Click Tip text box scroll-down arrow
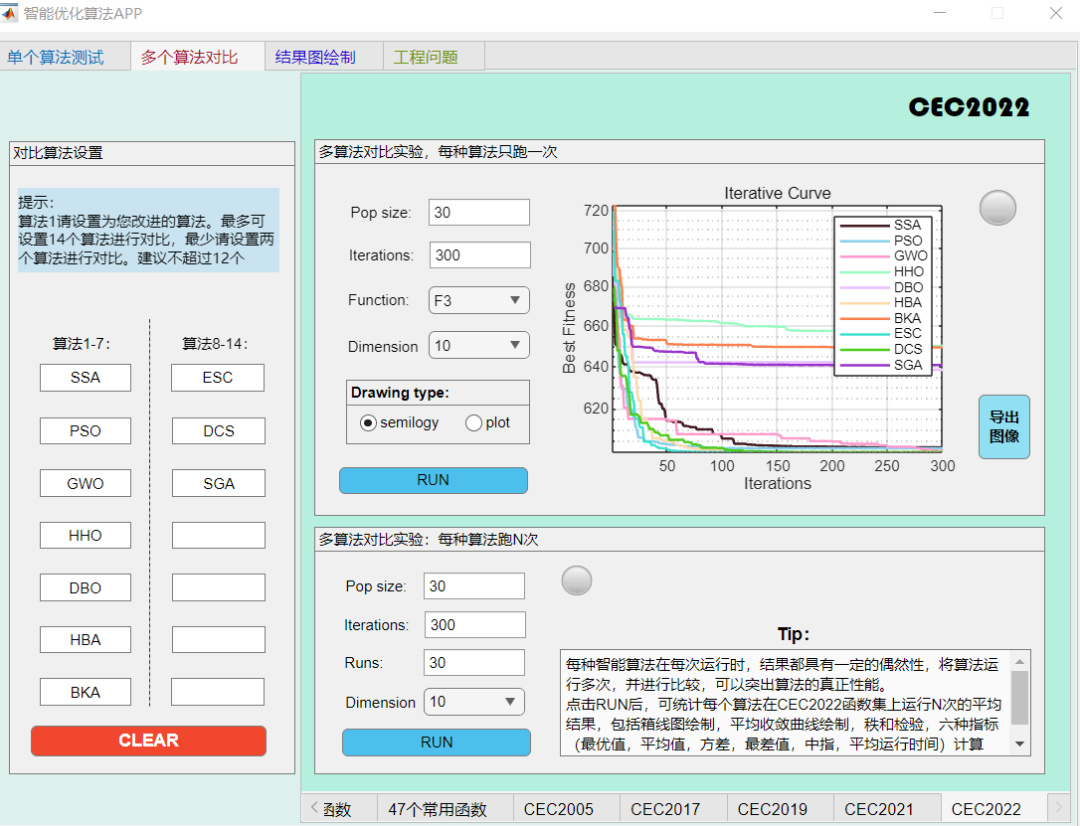 (x=1020, y=745)
